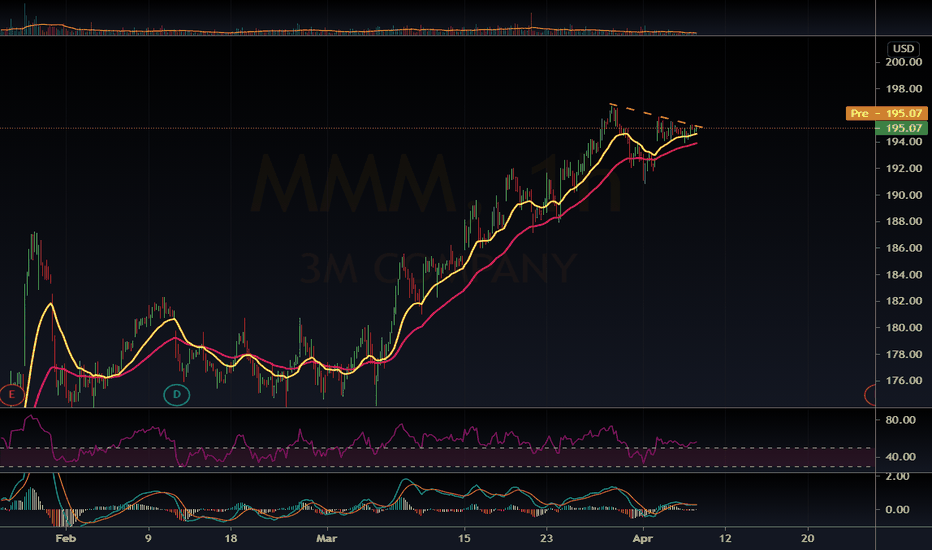Click the 178.00 price axis label
This screenshot has width=932, height=550.
pyautogui.click(x=903, y=354)
